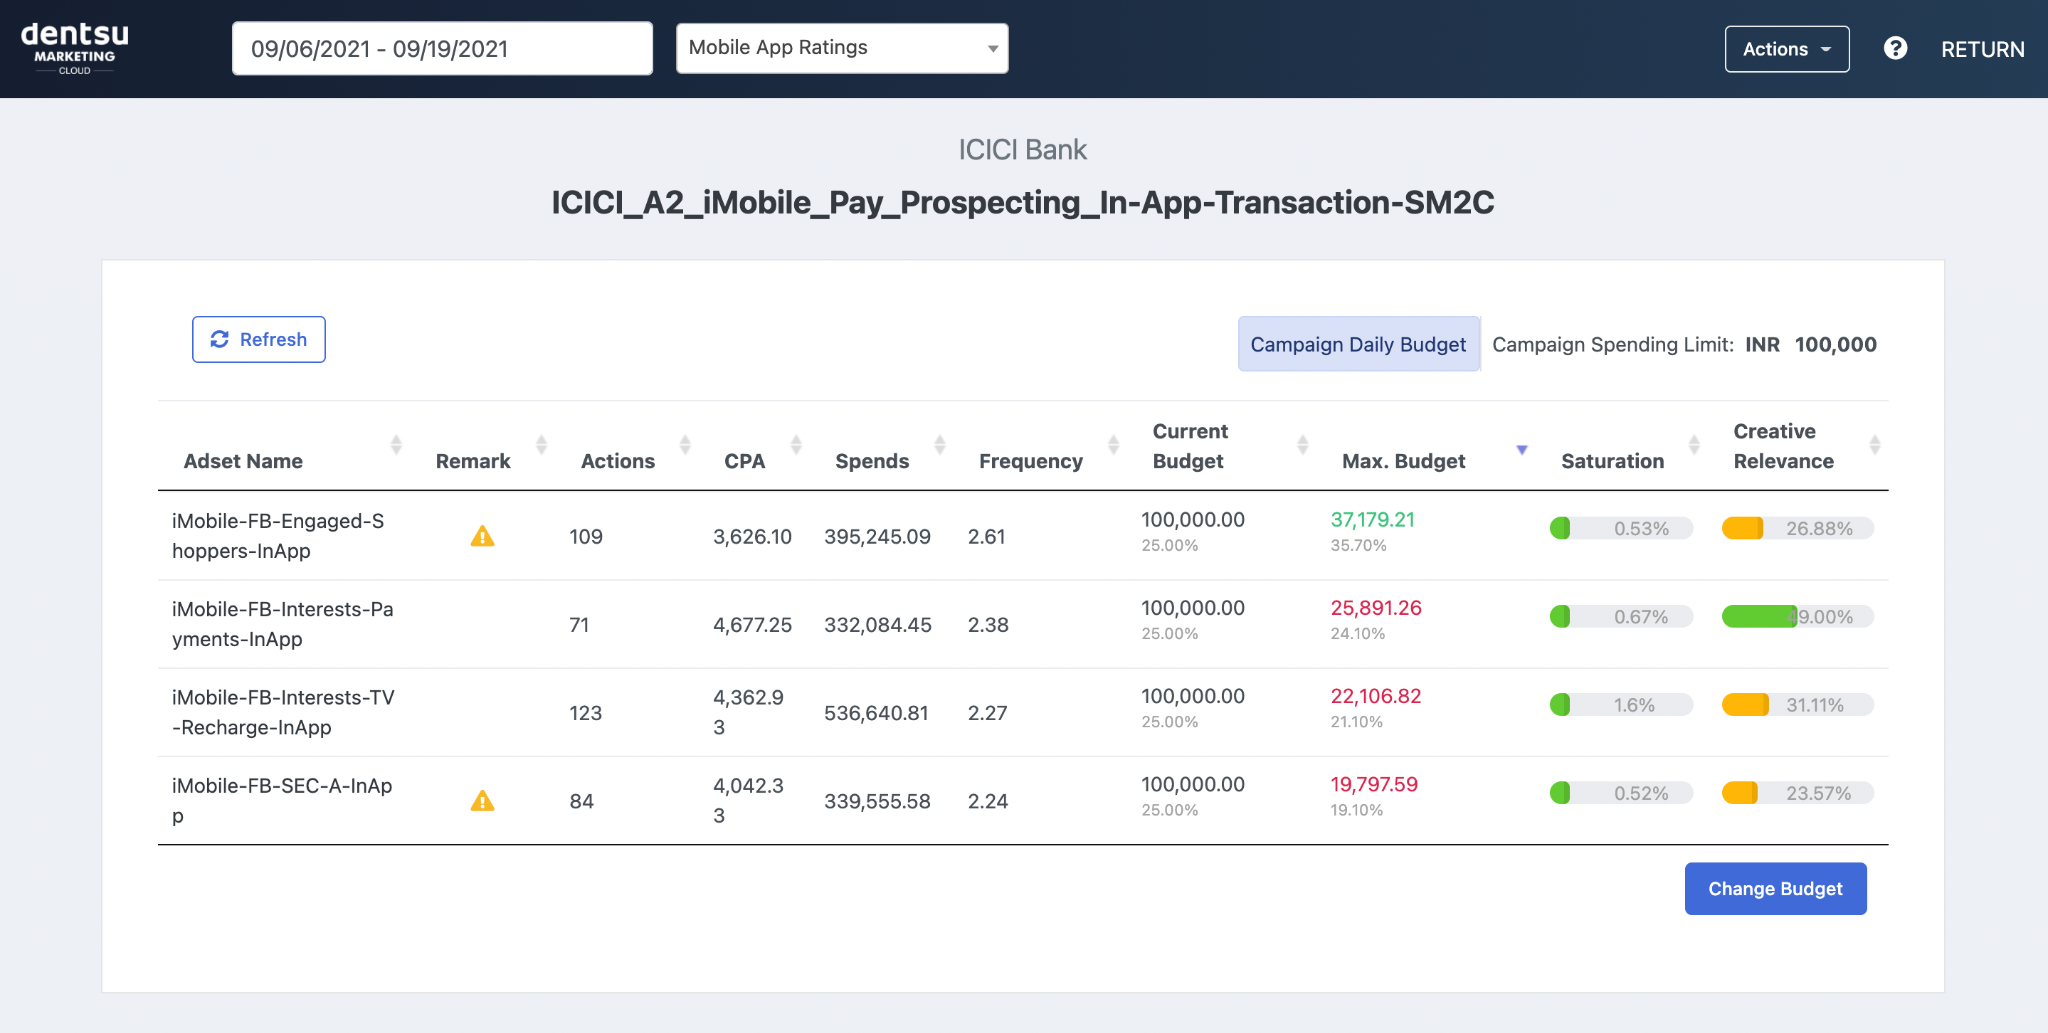Viewport: 2048px width, 1033px height.
Task: Click saturation bar showing 1.6%
Action: pos(1621,705)
